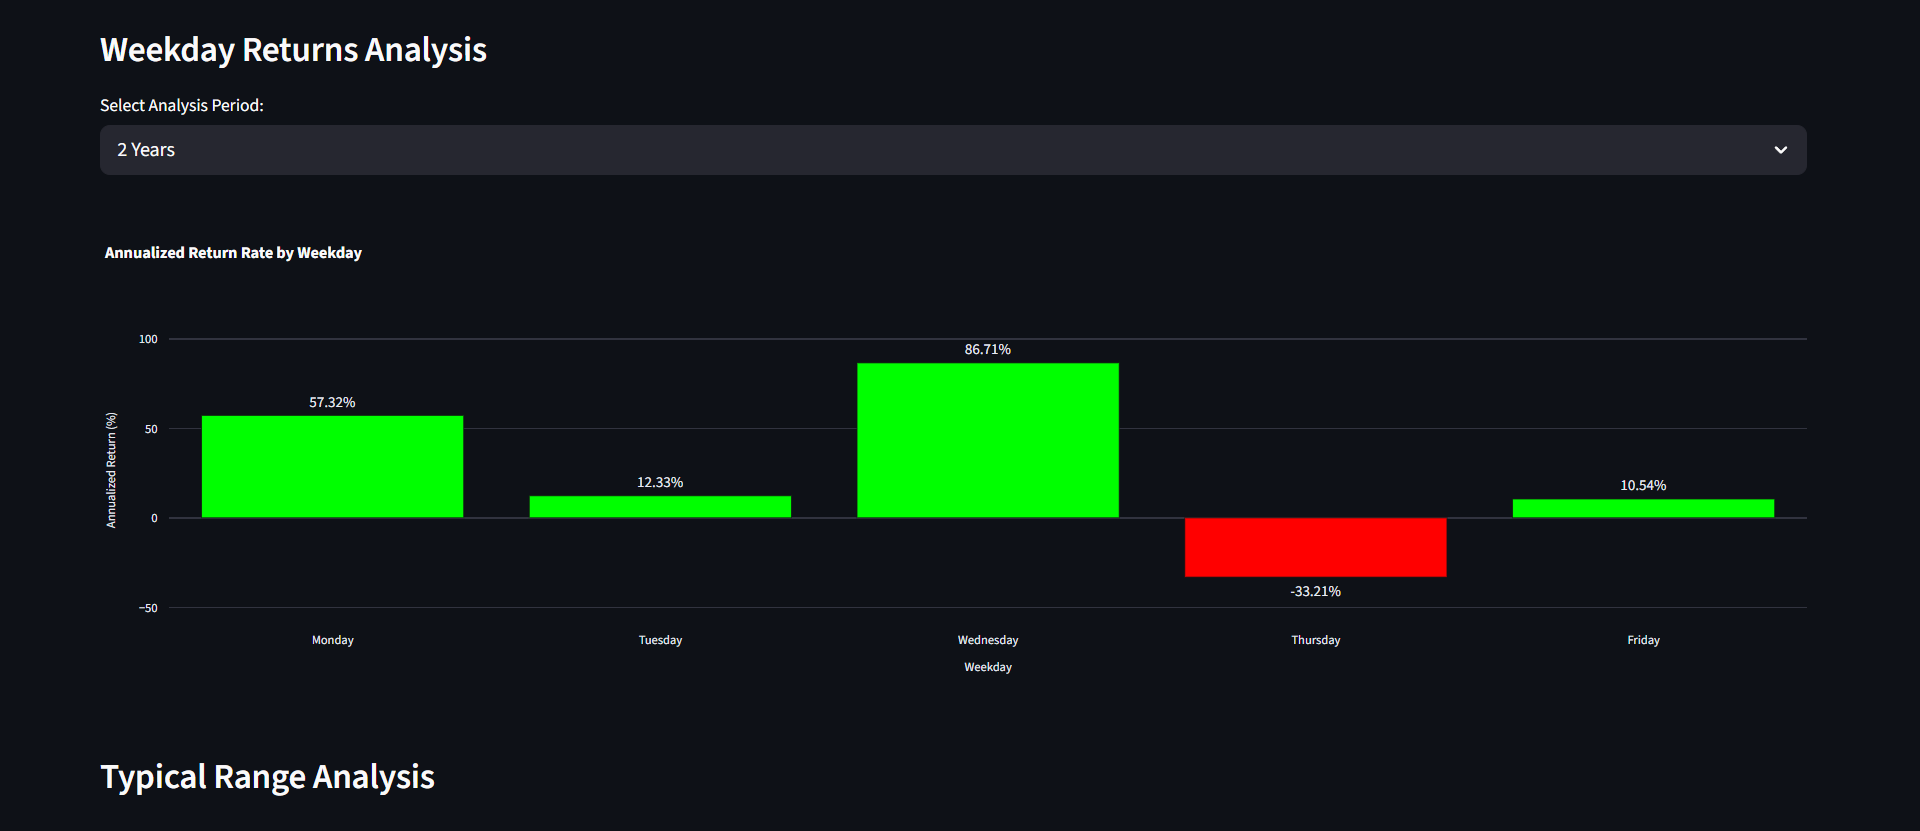Click the tall Wednesday bar

(x=987, y=440)
